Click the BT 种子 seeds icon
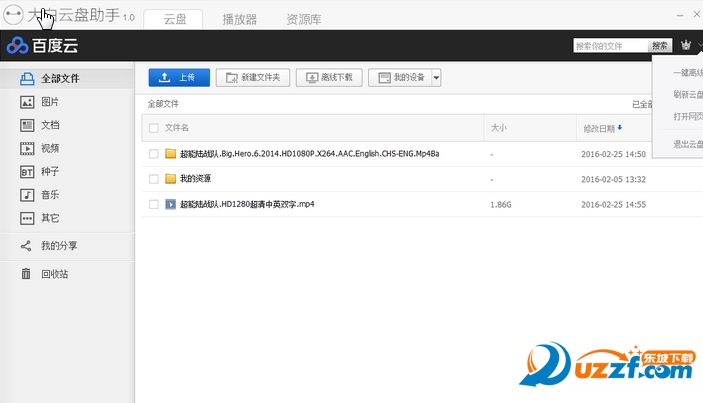The height and width of the screenshot is (403, 703). 27,172
